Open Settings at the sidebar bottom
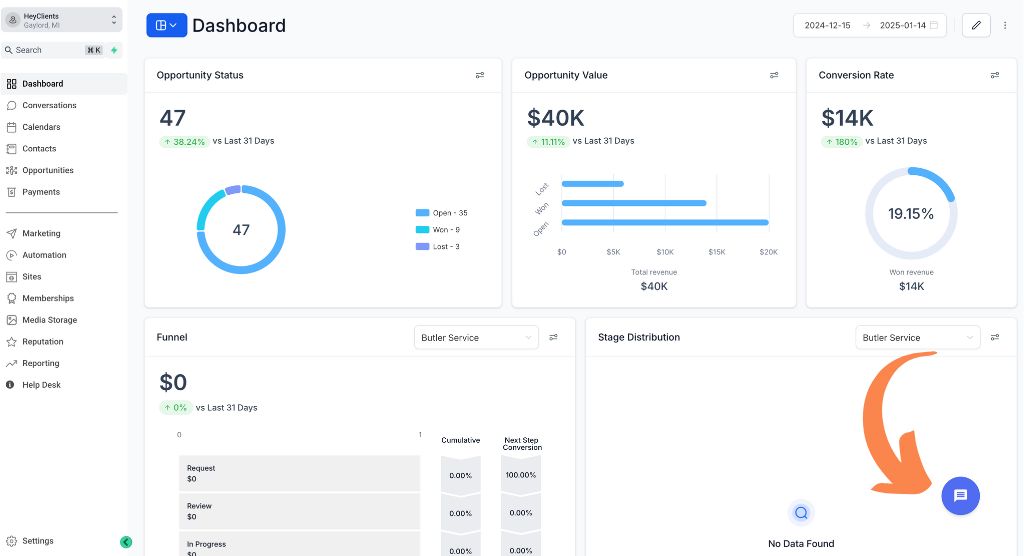 click(37, 541)
